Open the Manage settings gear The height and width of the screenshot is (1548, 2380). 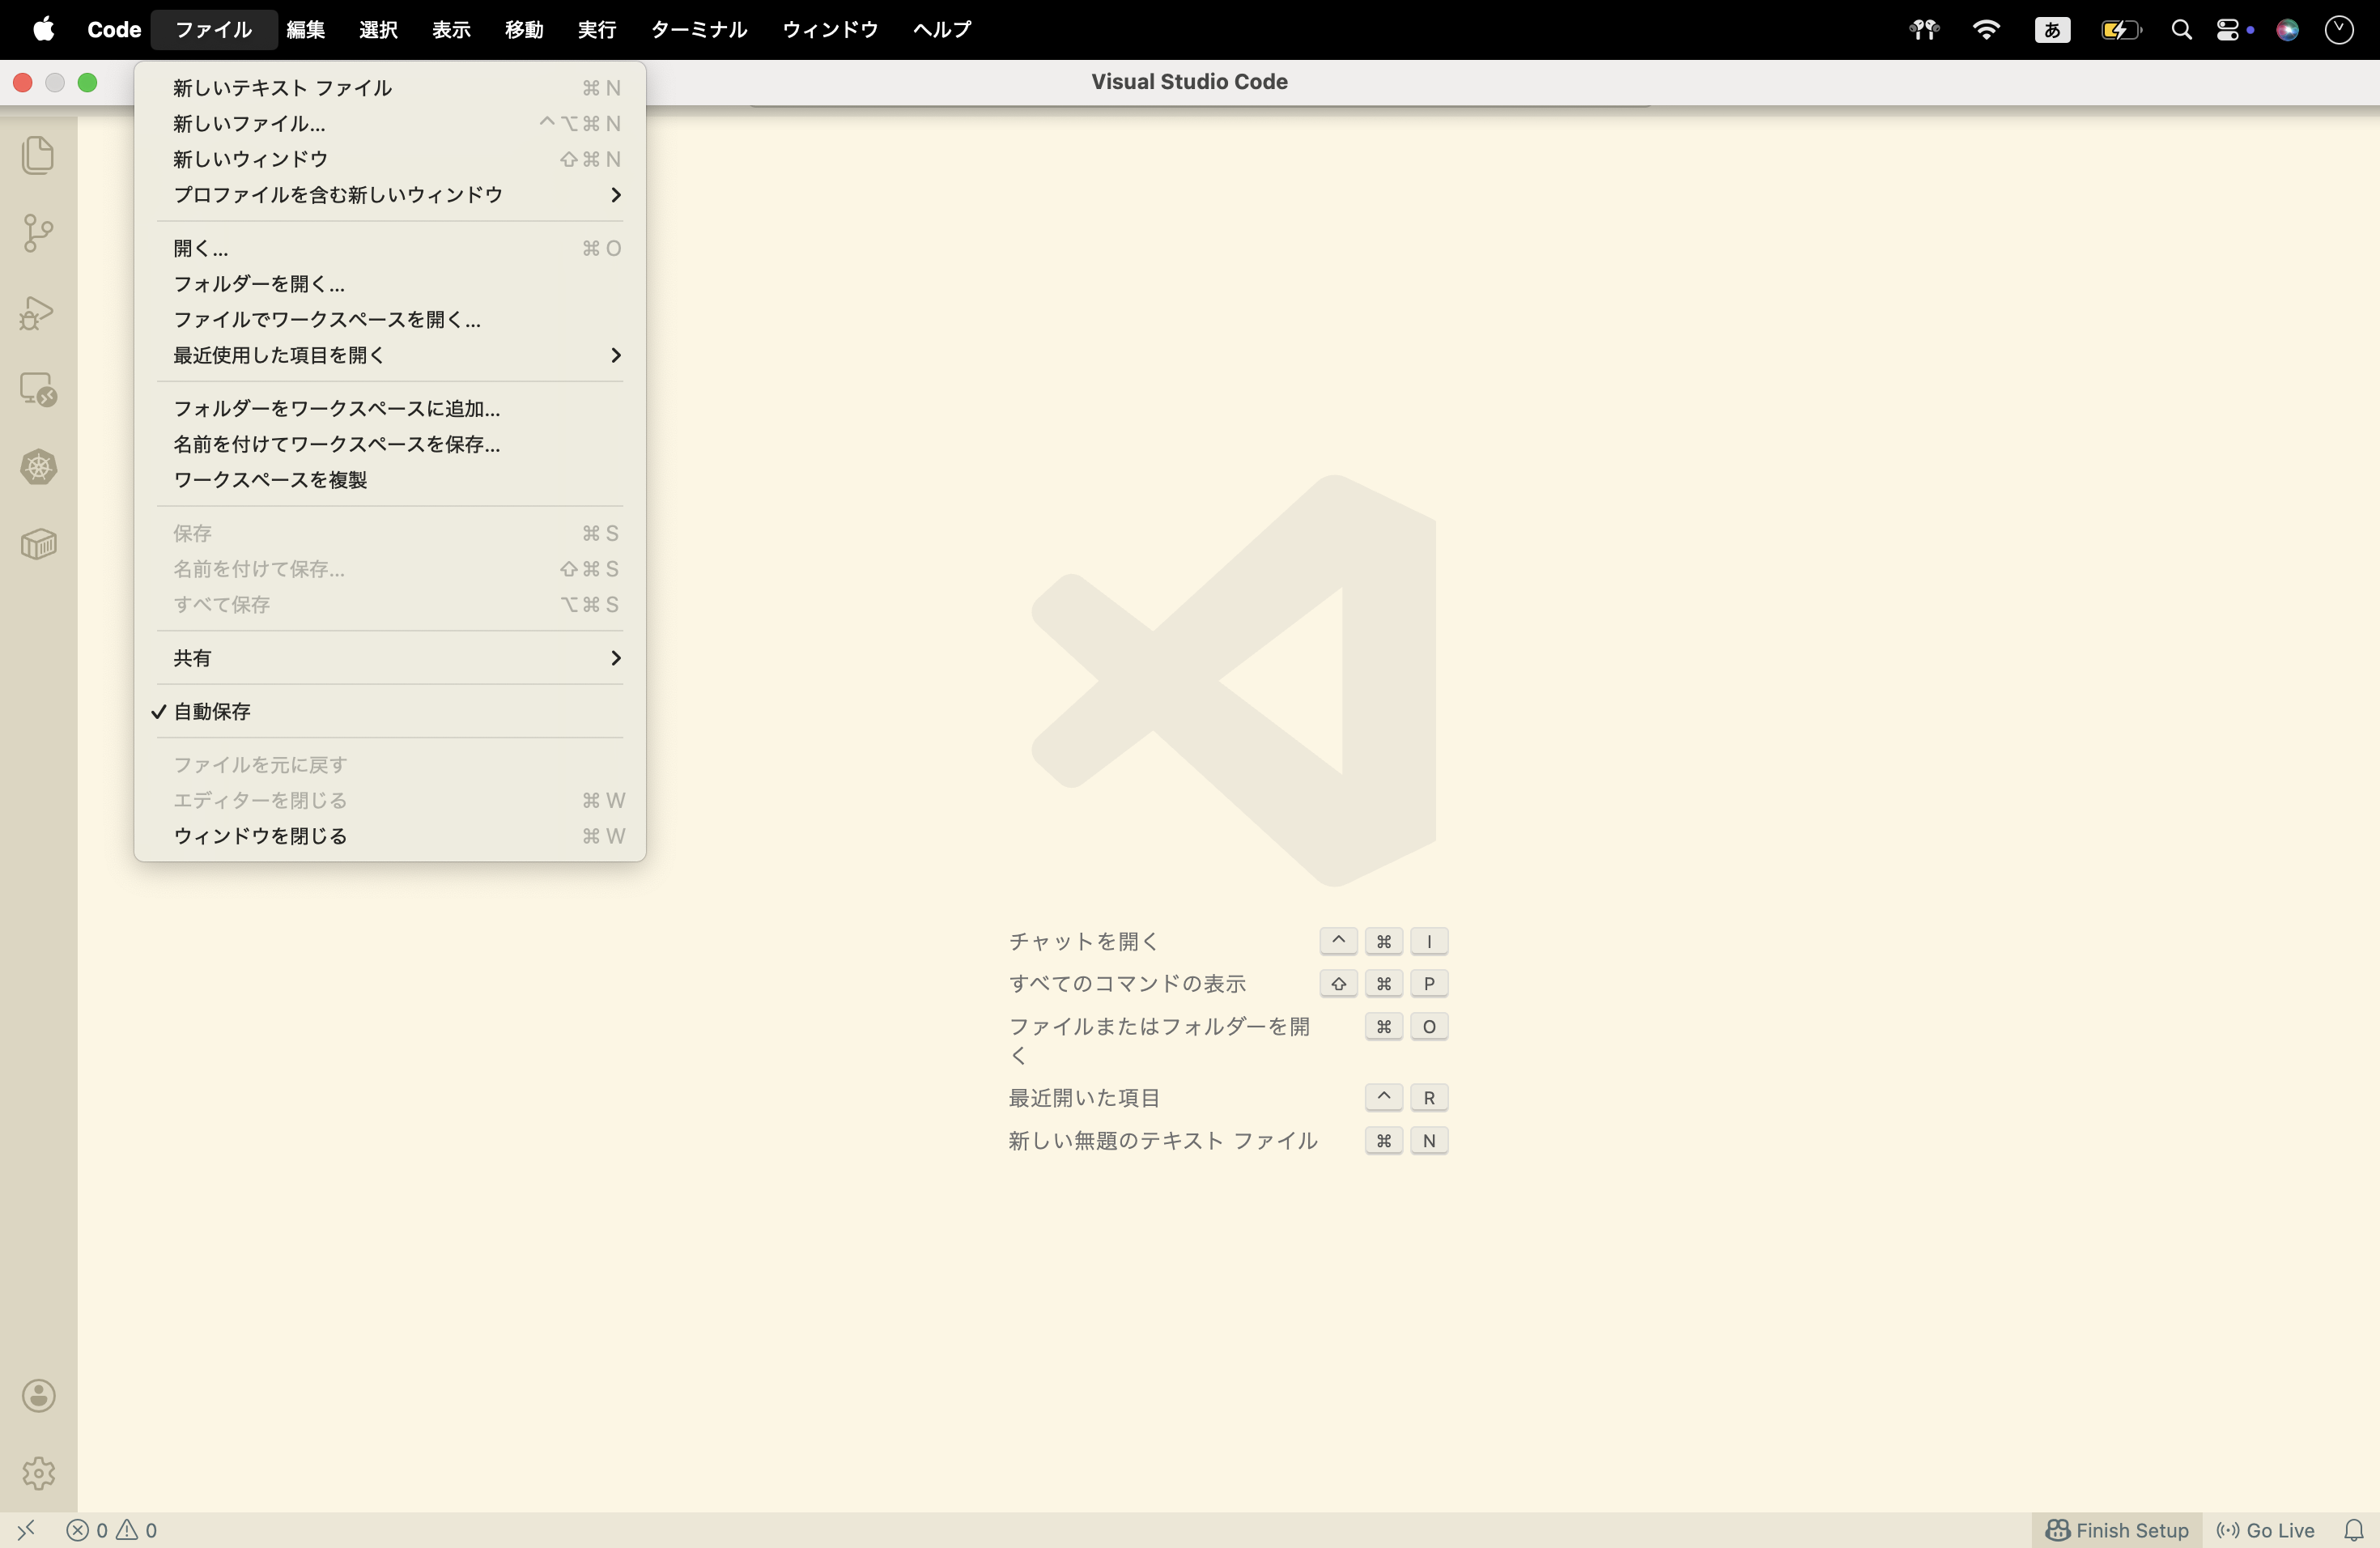38,1473
